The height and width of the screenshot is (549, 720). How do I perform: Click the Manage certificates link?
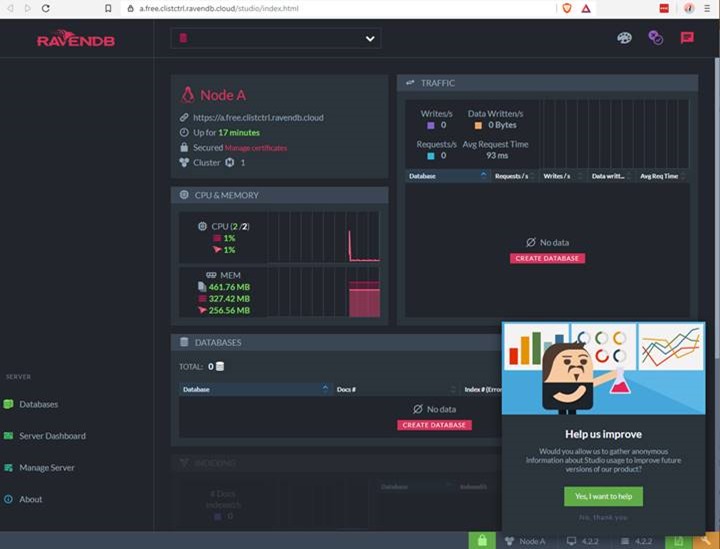pyautogui.click(x=256, y=148)
